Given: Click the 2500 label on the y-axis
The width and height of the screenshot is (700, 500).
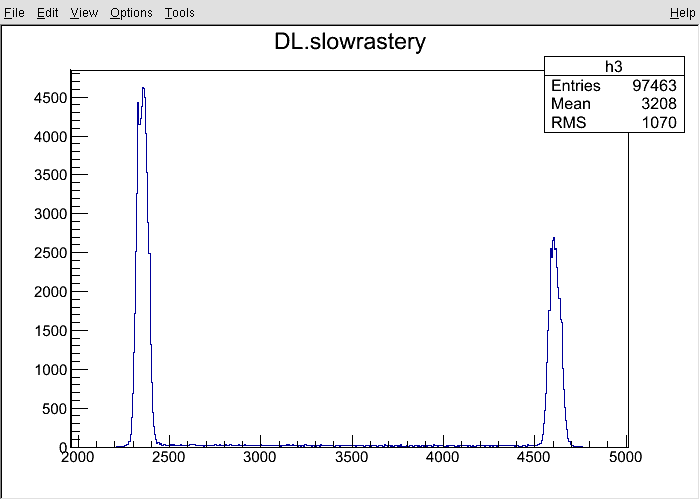Looking at the screenshot, I should coord(50,253).
